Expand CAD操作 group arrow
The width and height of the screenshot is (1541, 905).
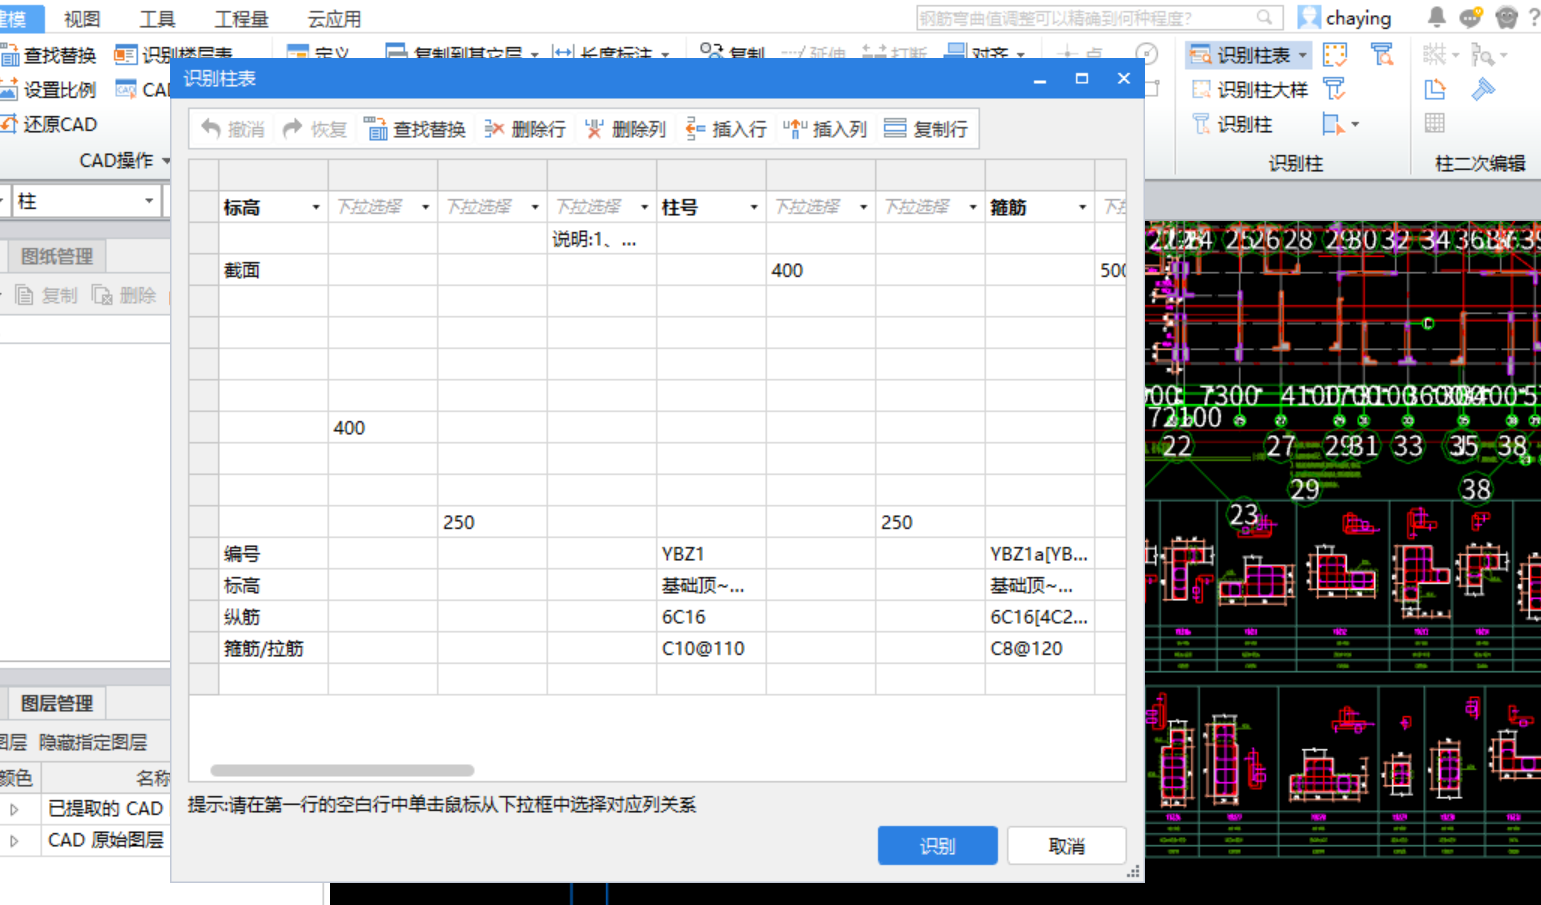166,160
